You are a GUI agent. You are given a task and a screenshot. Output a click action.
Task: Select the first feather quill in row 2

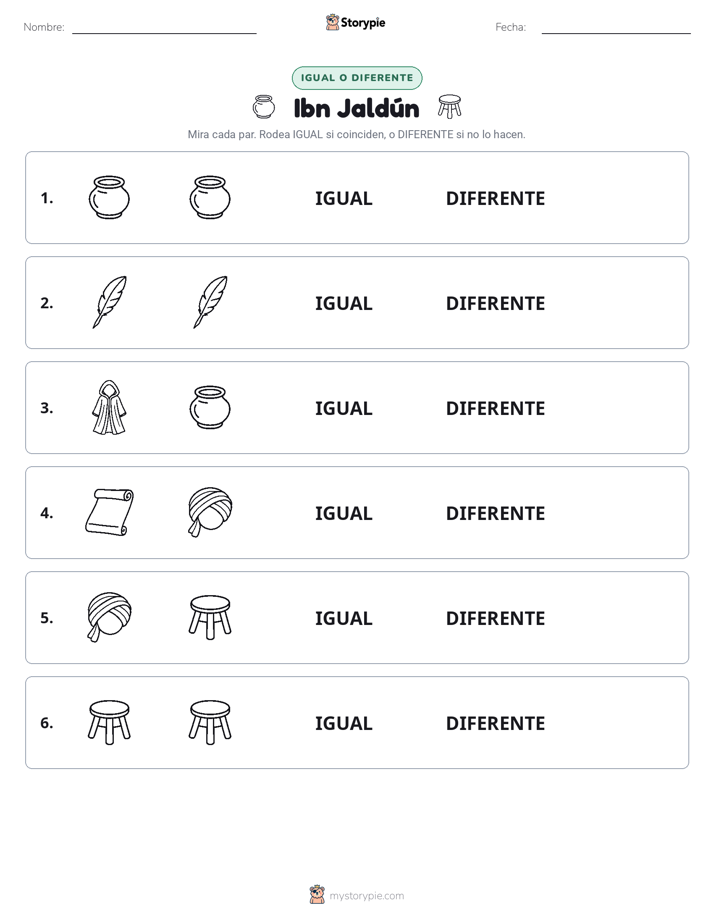109,302
